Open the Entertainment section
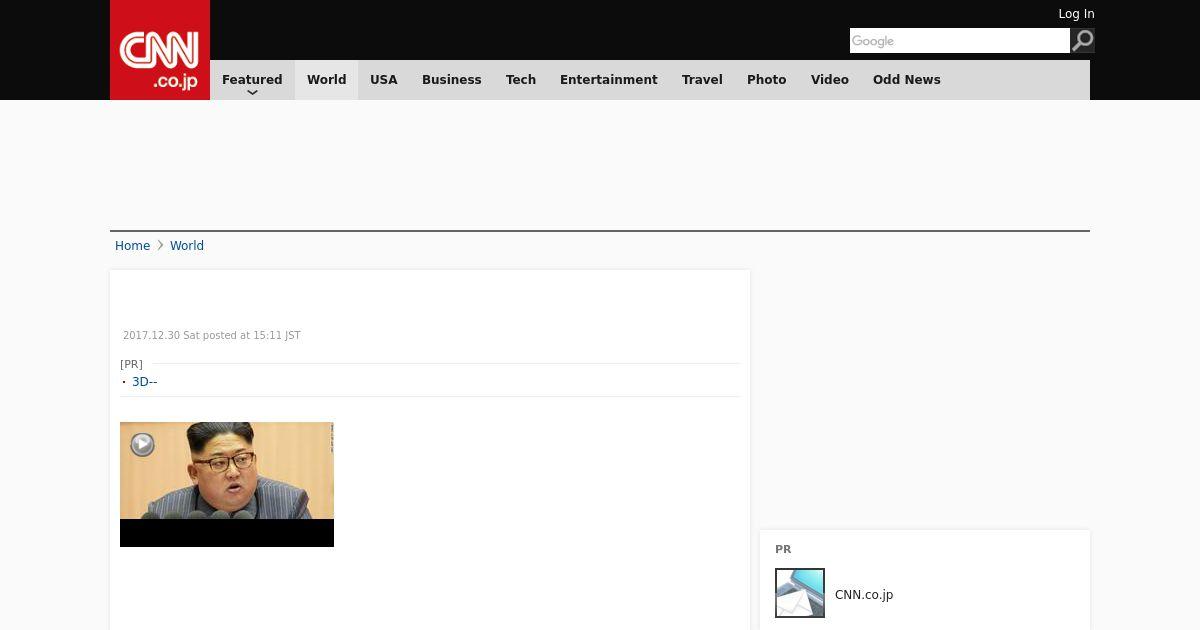The width and height of the screenshot is (1200, 630). pos(609,80)
